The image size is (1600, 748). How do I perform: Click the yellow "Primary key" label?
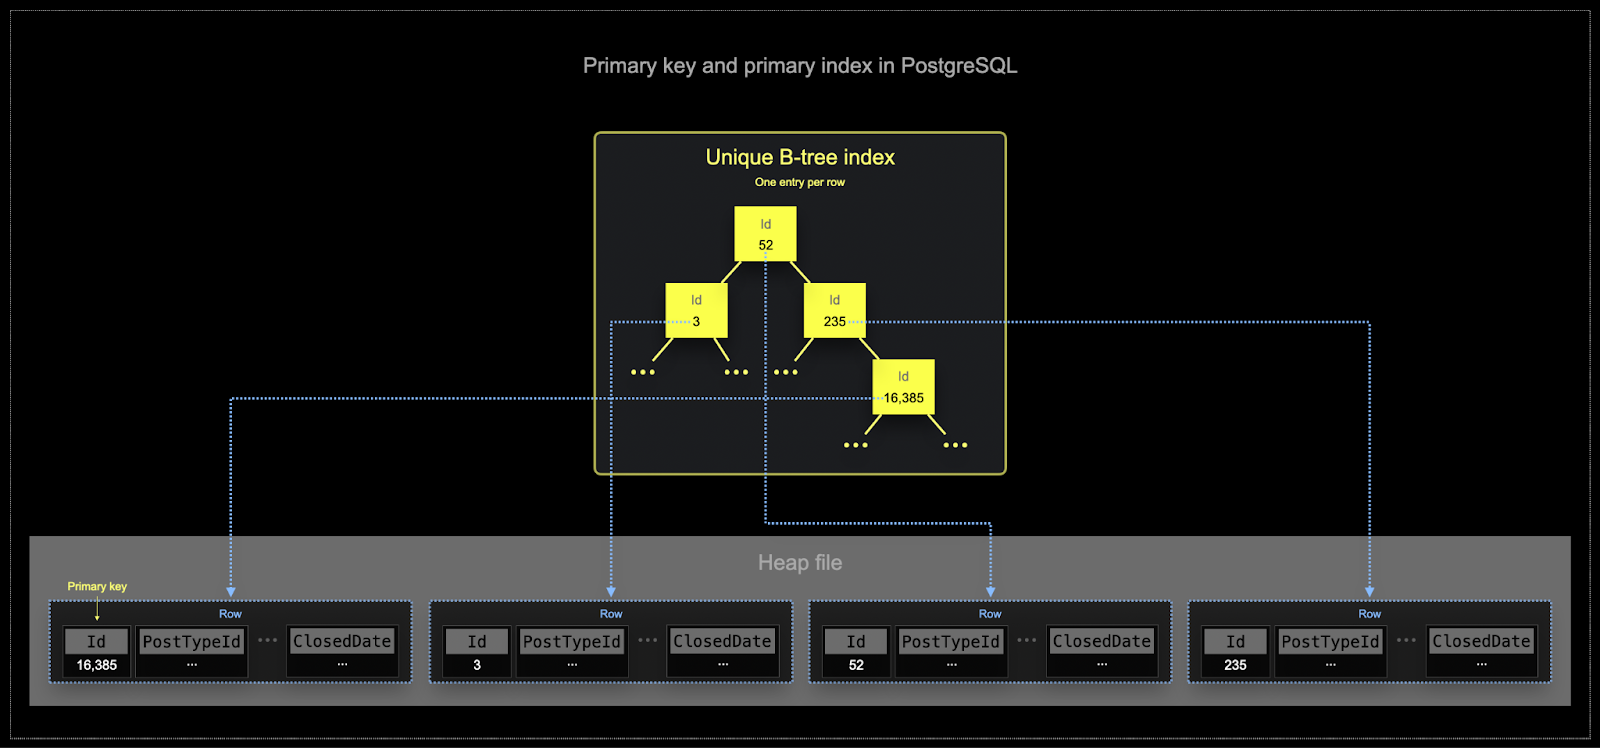[97, 586]
